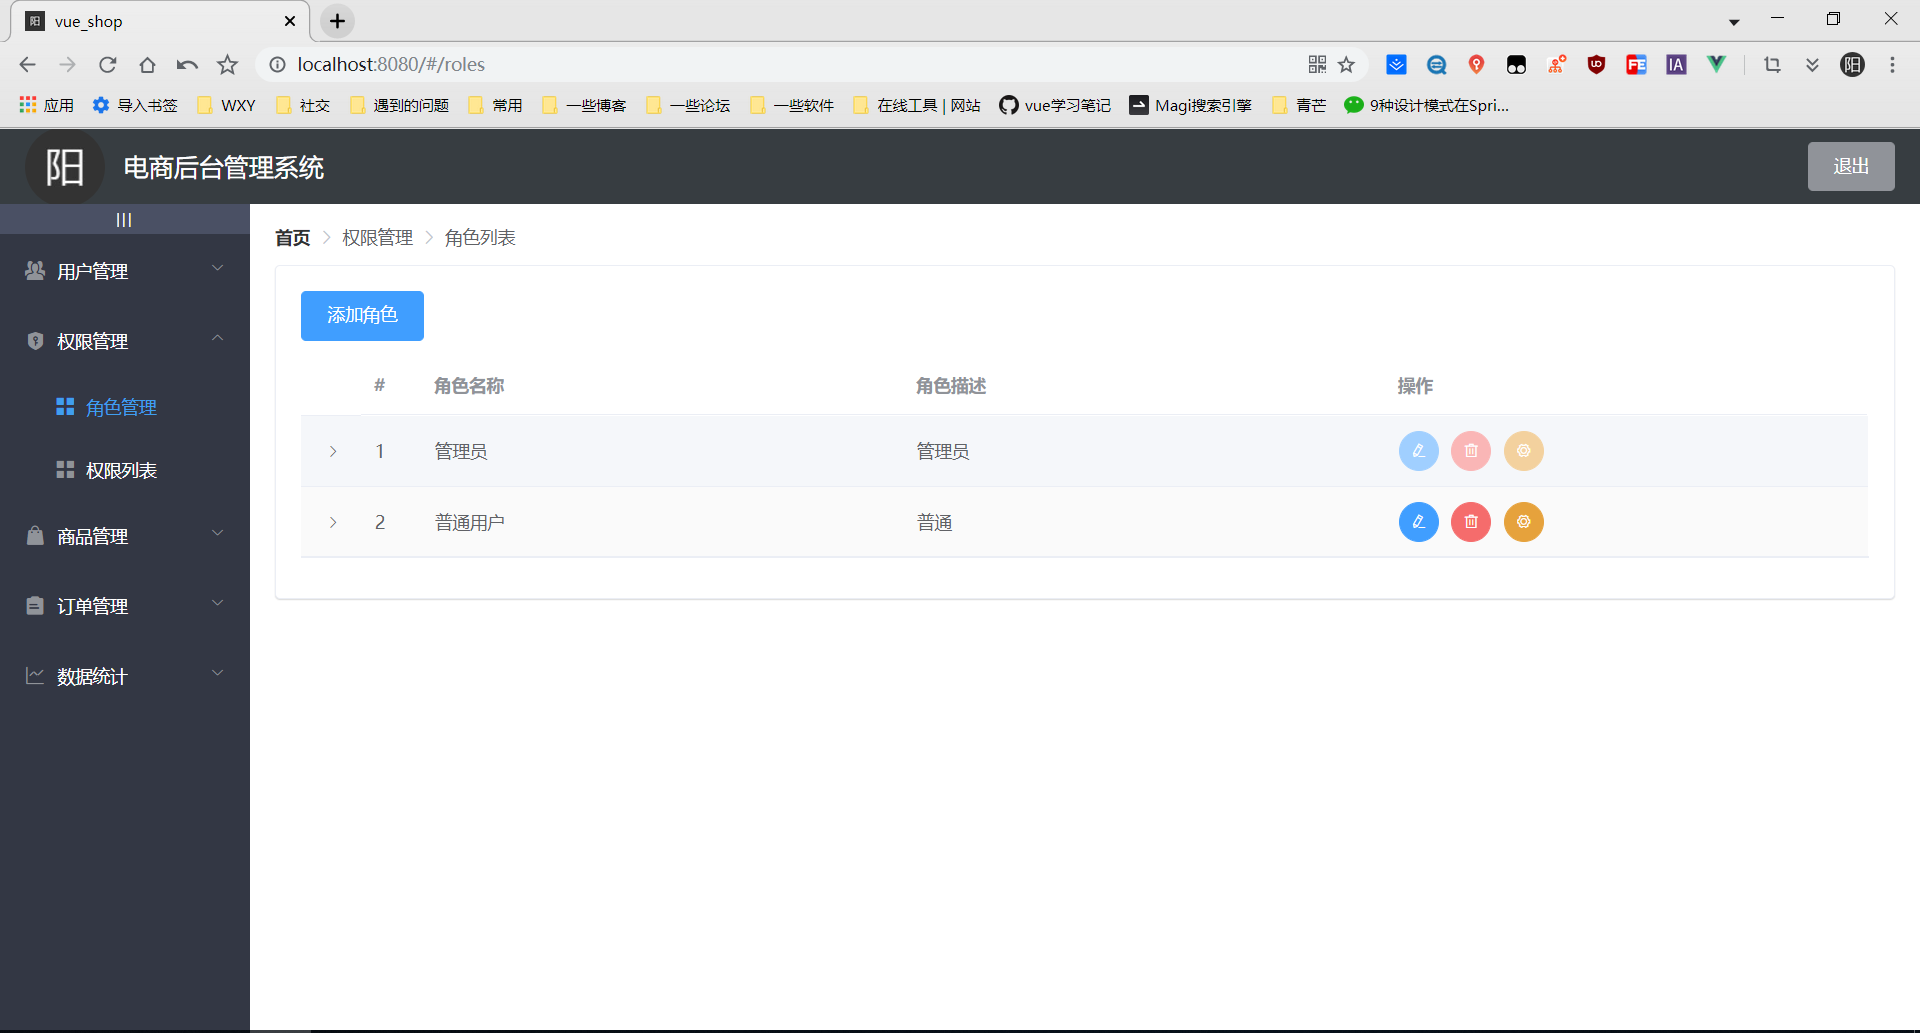Click the crop screenshot extension icon
The width and height of the screenshot is (1920, 1033).
(x=1772, y=65)
